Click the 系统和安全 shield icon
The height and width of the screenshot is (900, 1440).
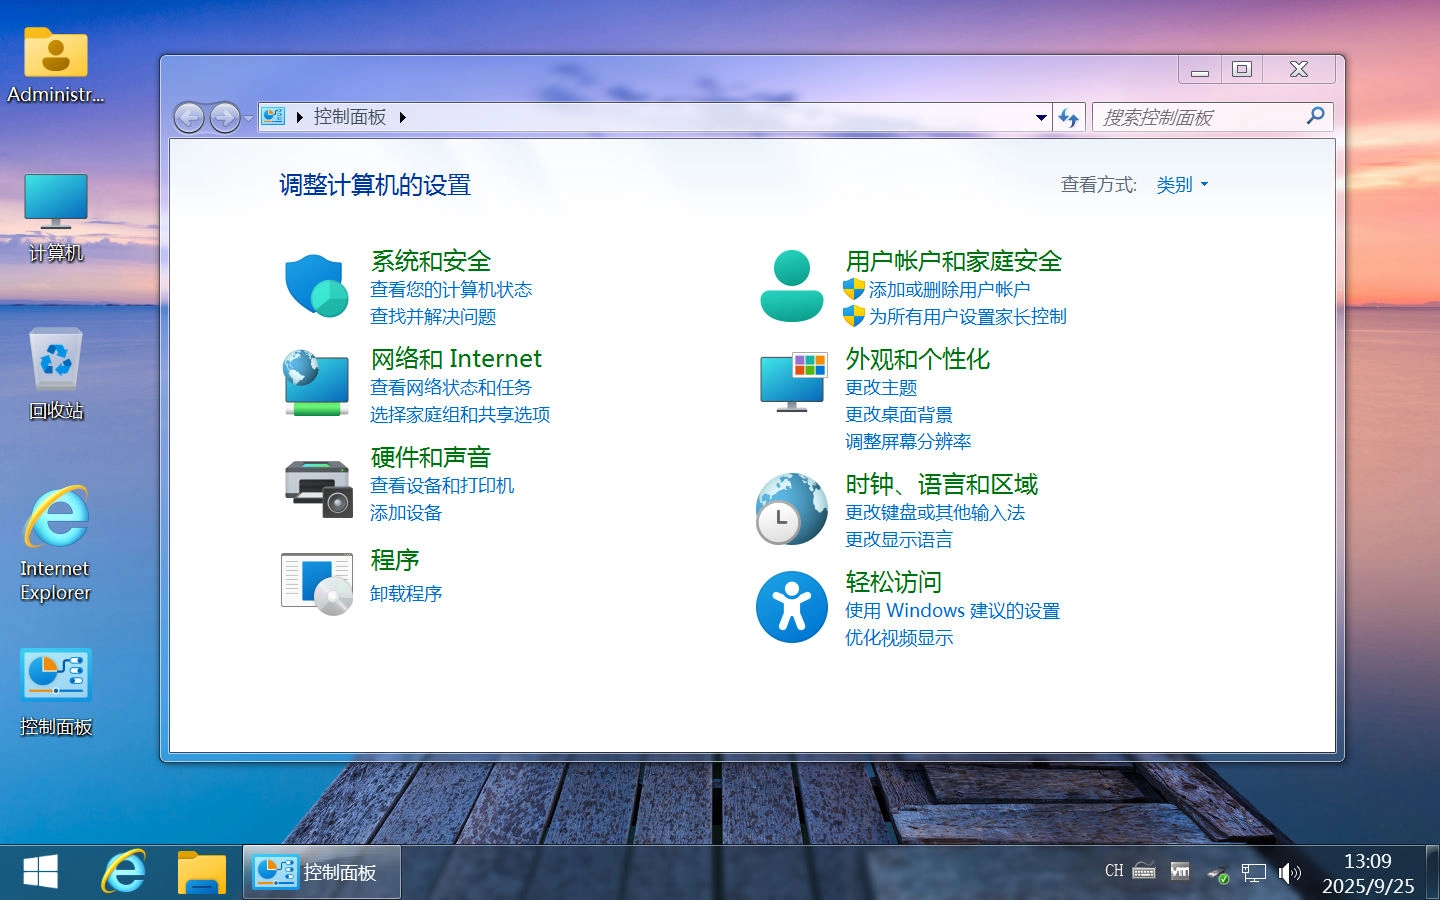[x=316, y=287]
